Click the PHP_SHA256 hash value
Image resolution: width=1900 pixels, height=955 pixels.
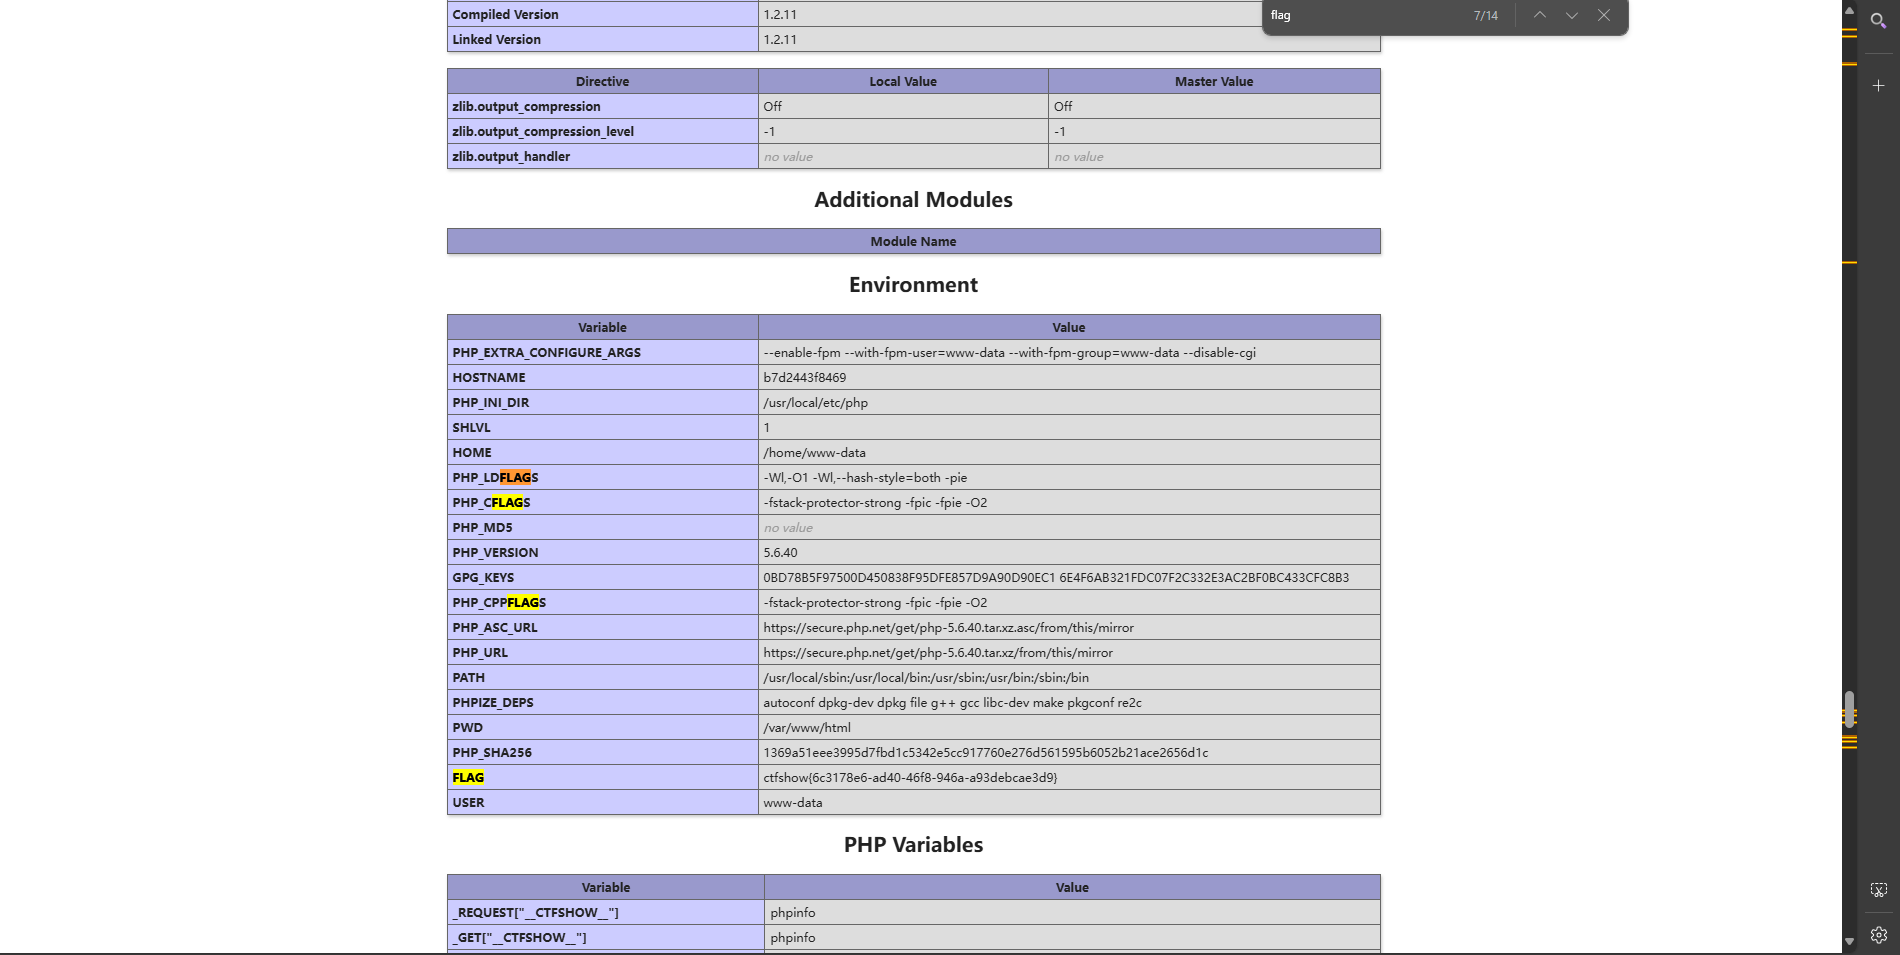click(985, 752)
